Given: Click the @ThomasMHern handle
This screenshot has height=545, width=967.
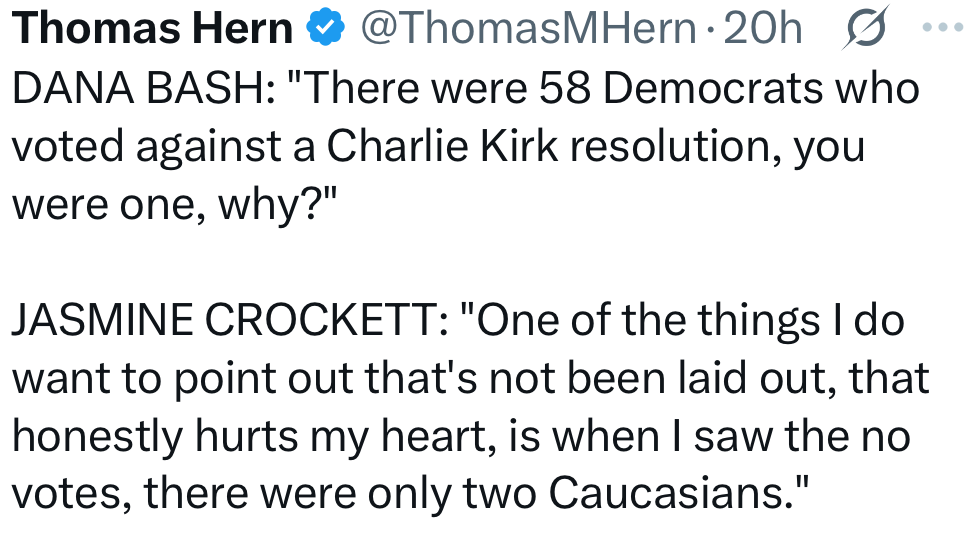Looking at the screenshot, I should (x=526, y=29).
